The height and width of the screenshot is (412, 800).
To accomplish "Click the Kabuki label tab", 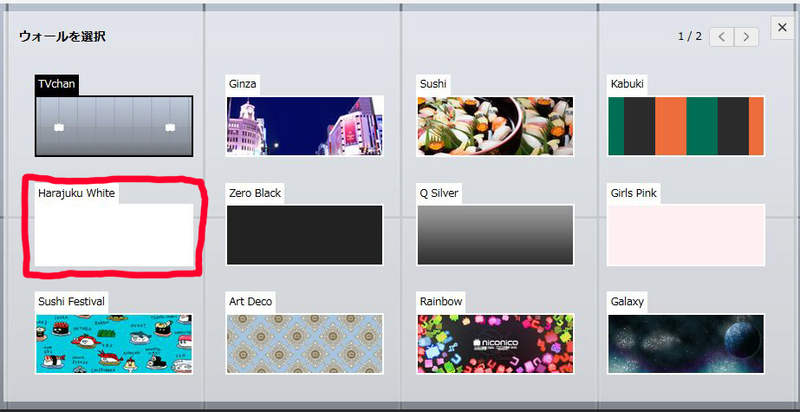I will [627, 84].
